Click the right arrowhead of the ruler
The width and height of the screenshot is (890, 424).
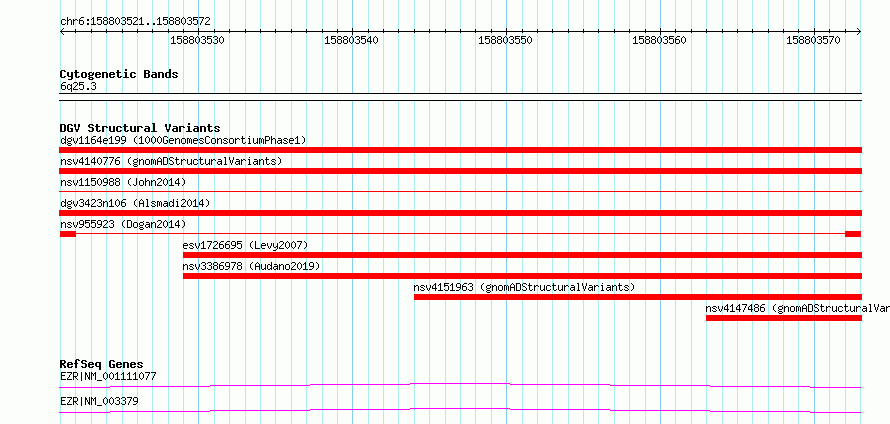[859, 31]
